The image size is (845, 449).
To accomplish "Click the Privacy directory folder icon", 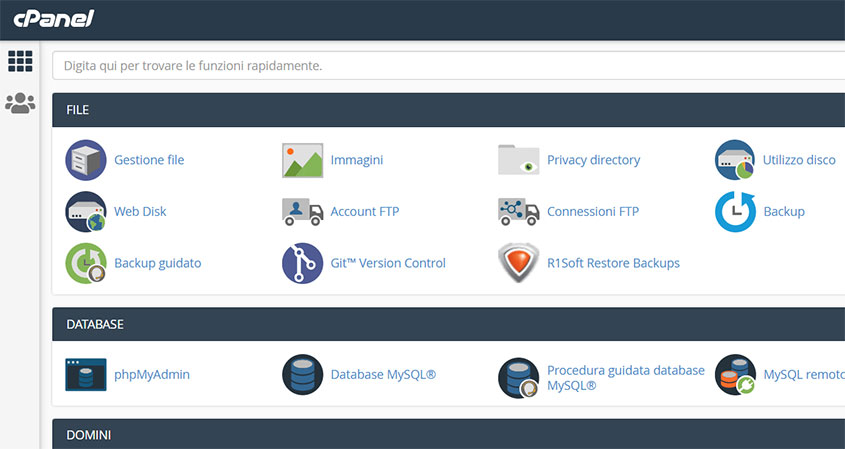I will click(x=518, y=160).
